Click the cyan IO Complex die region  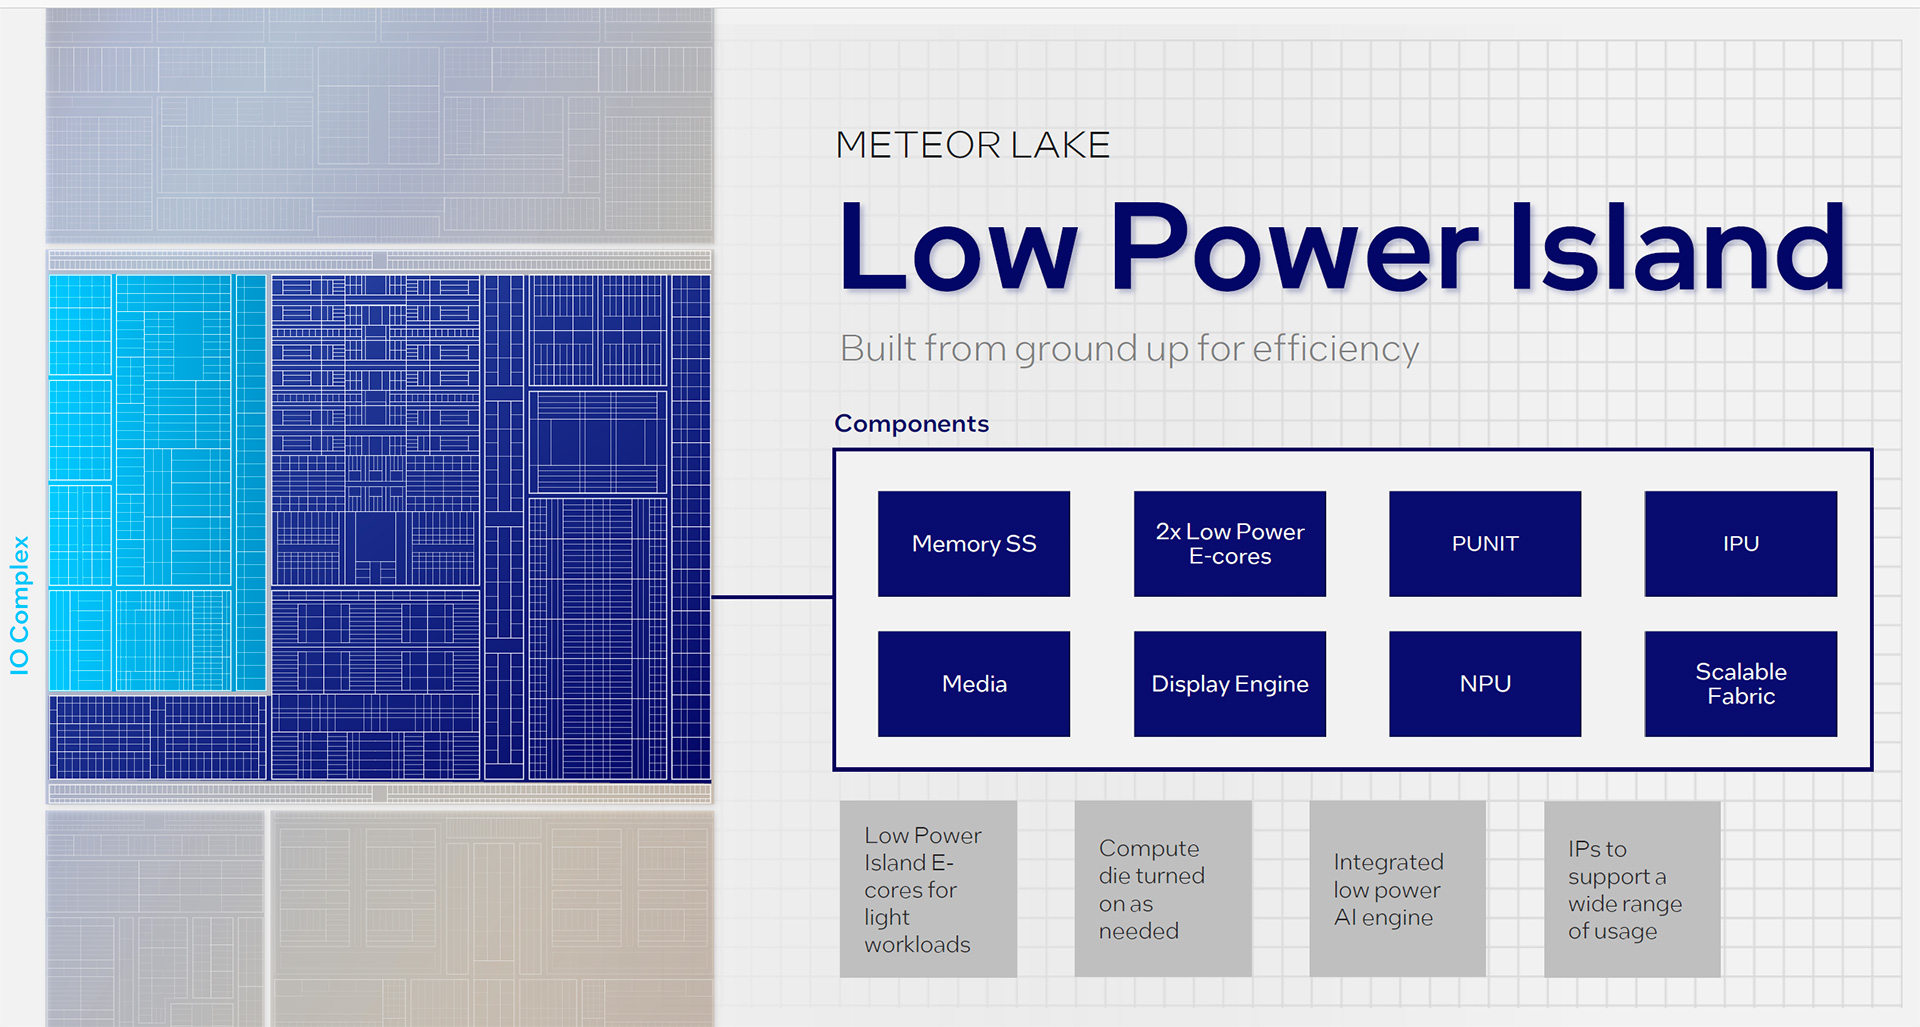tap(158, 483)
